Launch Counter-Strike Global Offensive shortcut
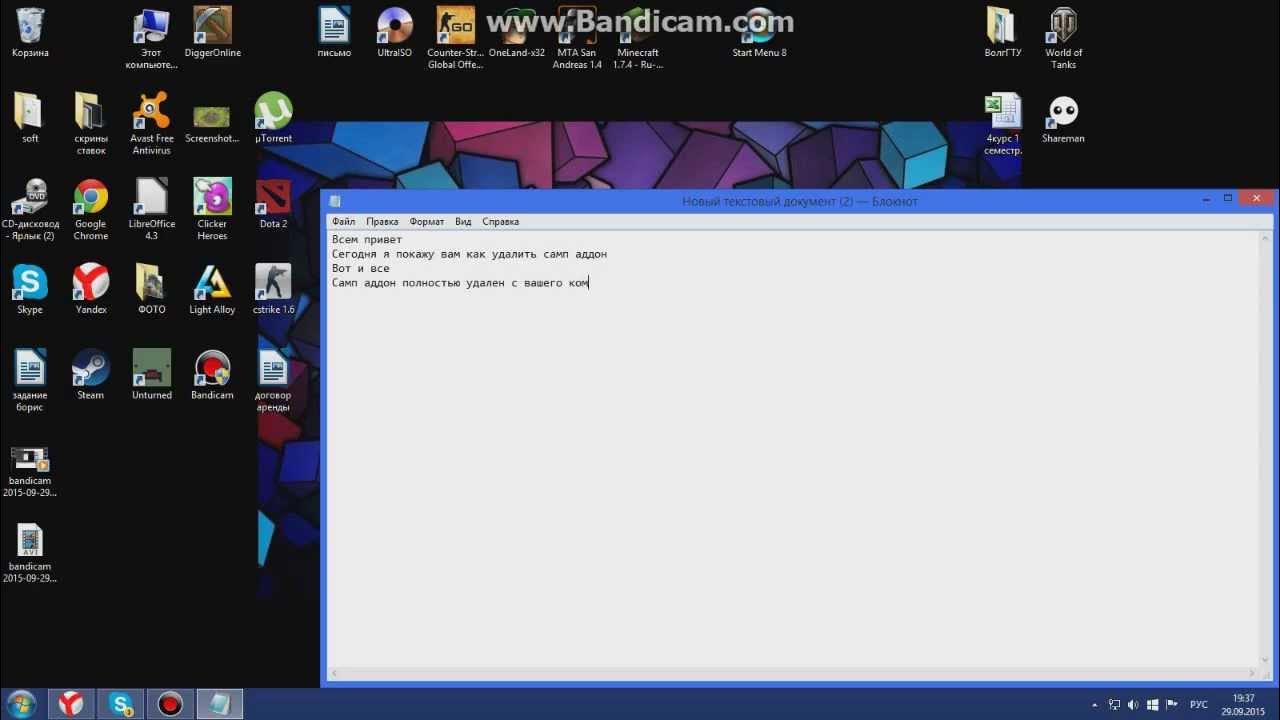1280x720 pixels. click(455, 38)
